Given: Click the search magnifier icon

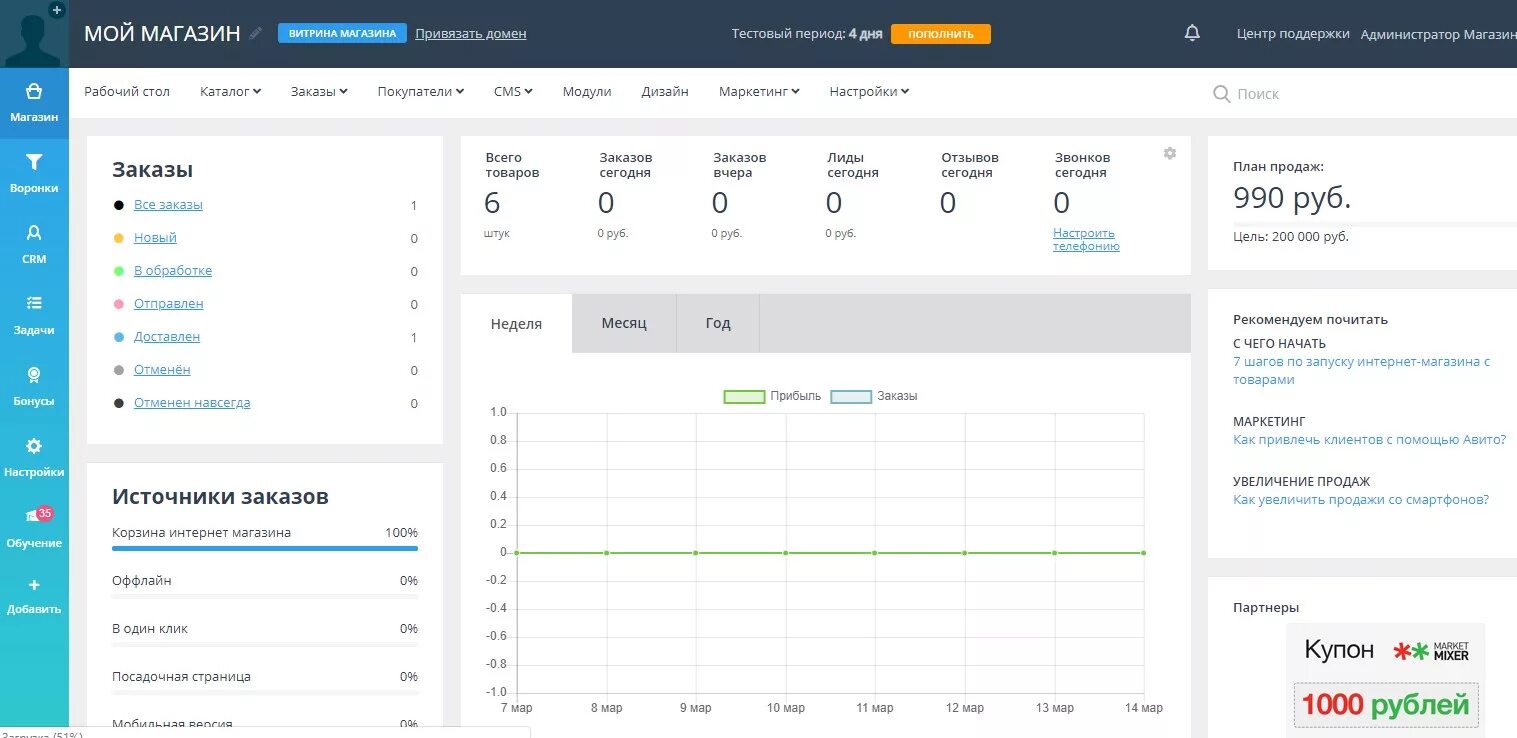Looking at the screenshot, I should pyautogui.click(x=1221, y=93).
